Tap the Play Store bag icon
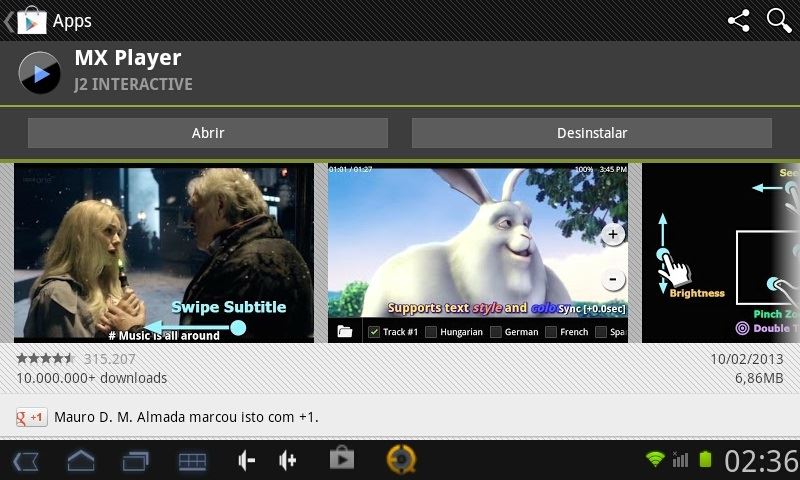Viewport: 800px width, 480px height. point(32,20)
